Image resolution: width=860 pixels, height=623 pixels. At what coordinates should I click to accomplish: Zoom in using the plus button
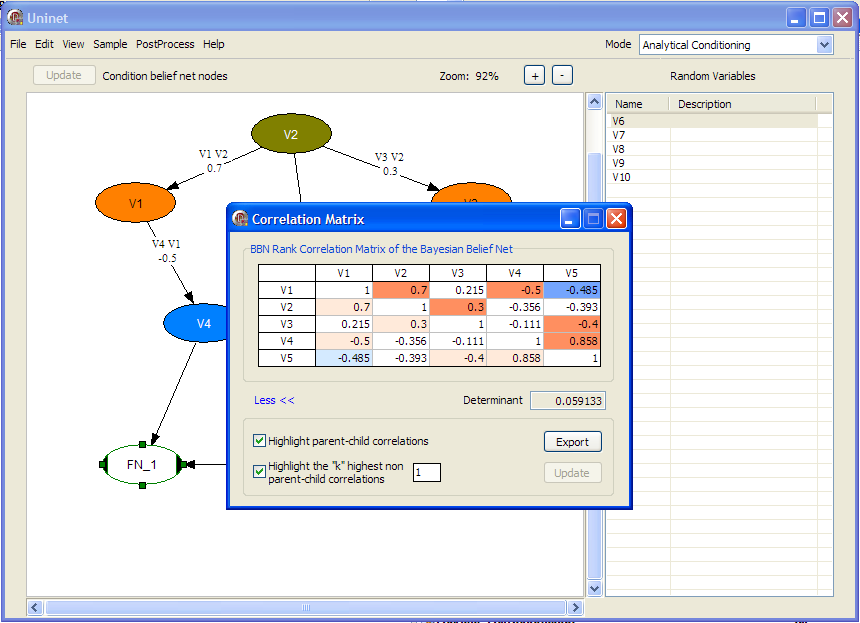click(x=534, y=74)
